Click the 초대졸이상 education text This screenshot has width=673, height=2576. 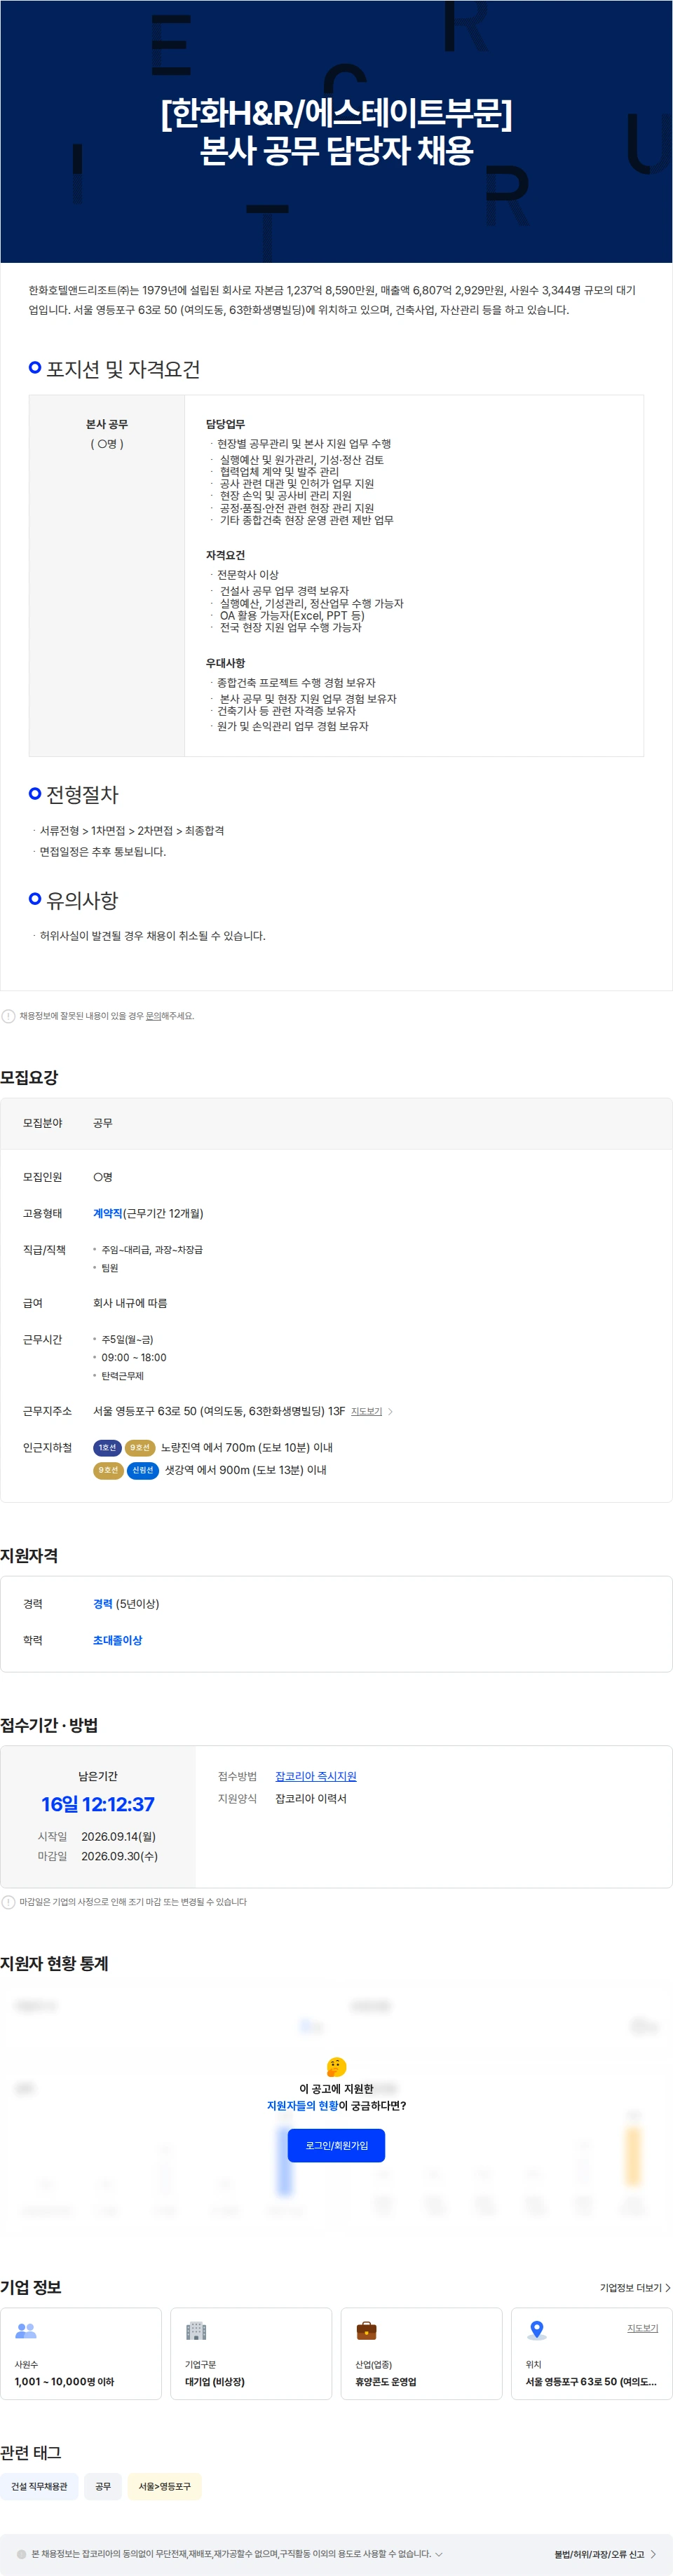click(x=117, y=1640)
